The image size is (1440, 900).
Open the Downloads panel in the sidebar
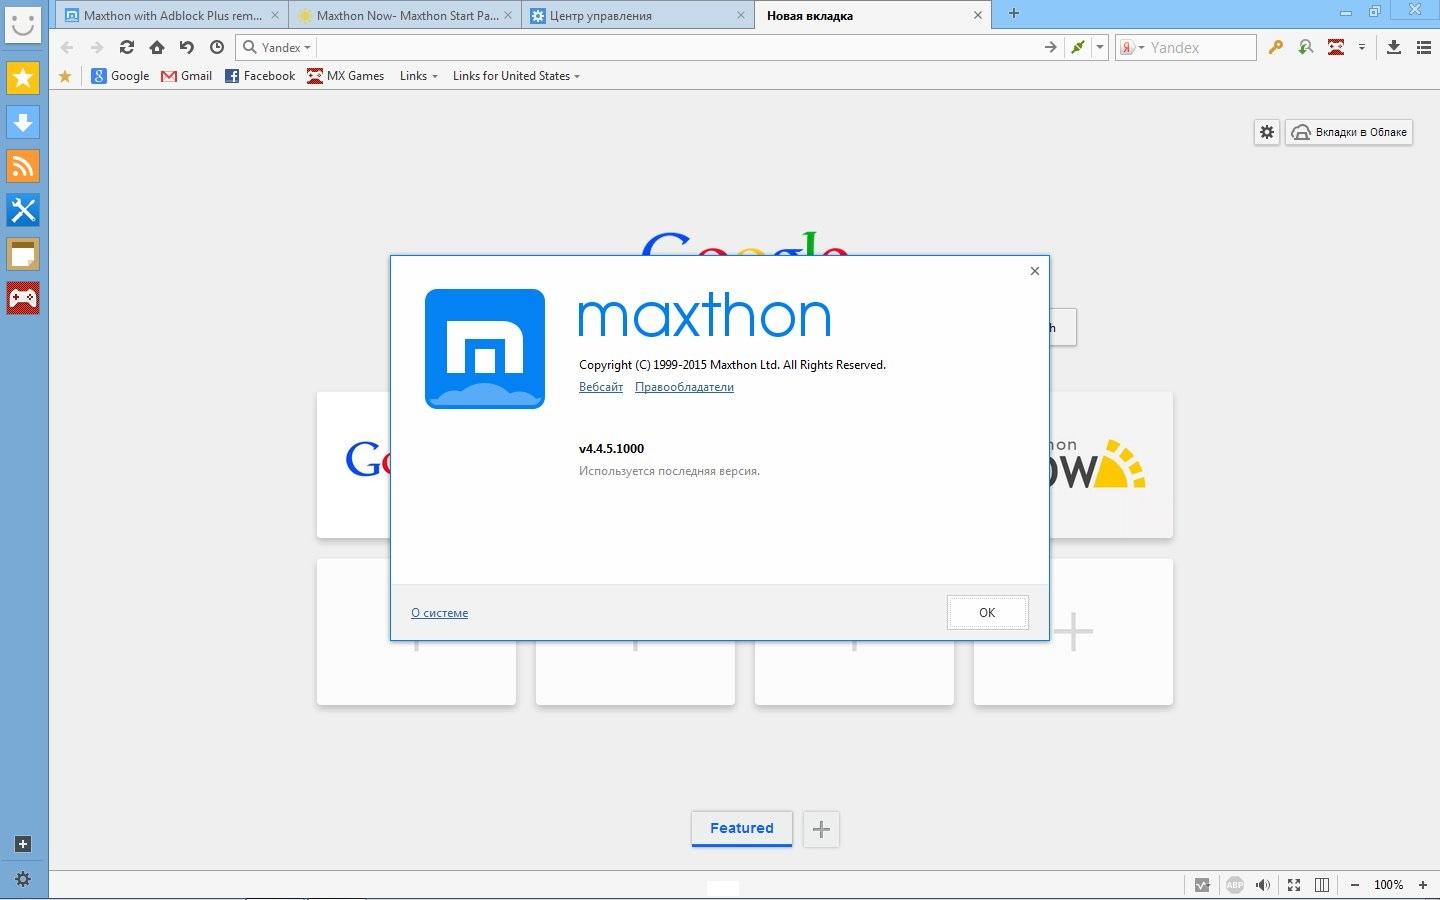23,122
